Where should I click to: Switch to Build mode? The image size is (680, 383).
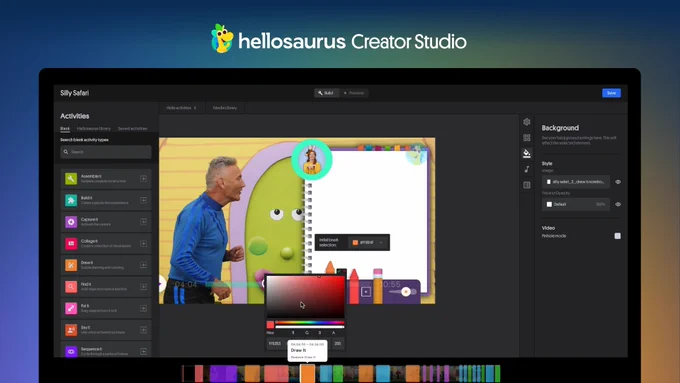pos(326,93)
